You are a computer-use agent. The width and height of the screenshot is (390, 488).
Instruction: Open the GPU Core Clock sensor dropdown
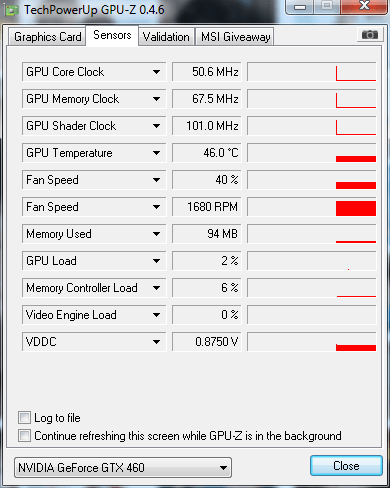[94, 72]
